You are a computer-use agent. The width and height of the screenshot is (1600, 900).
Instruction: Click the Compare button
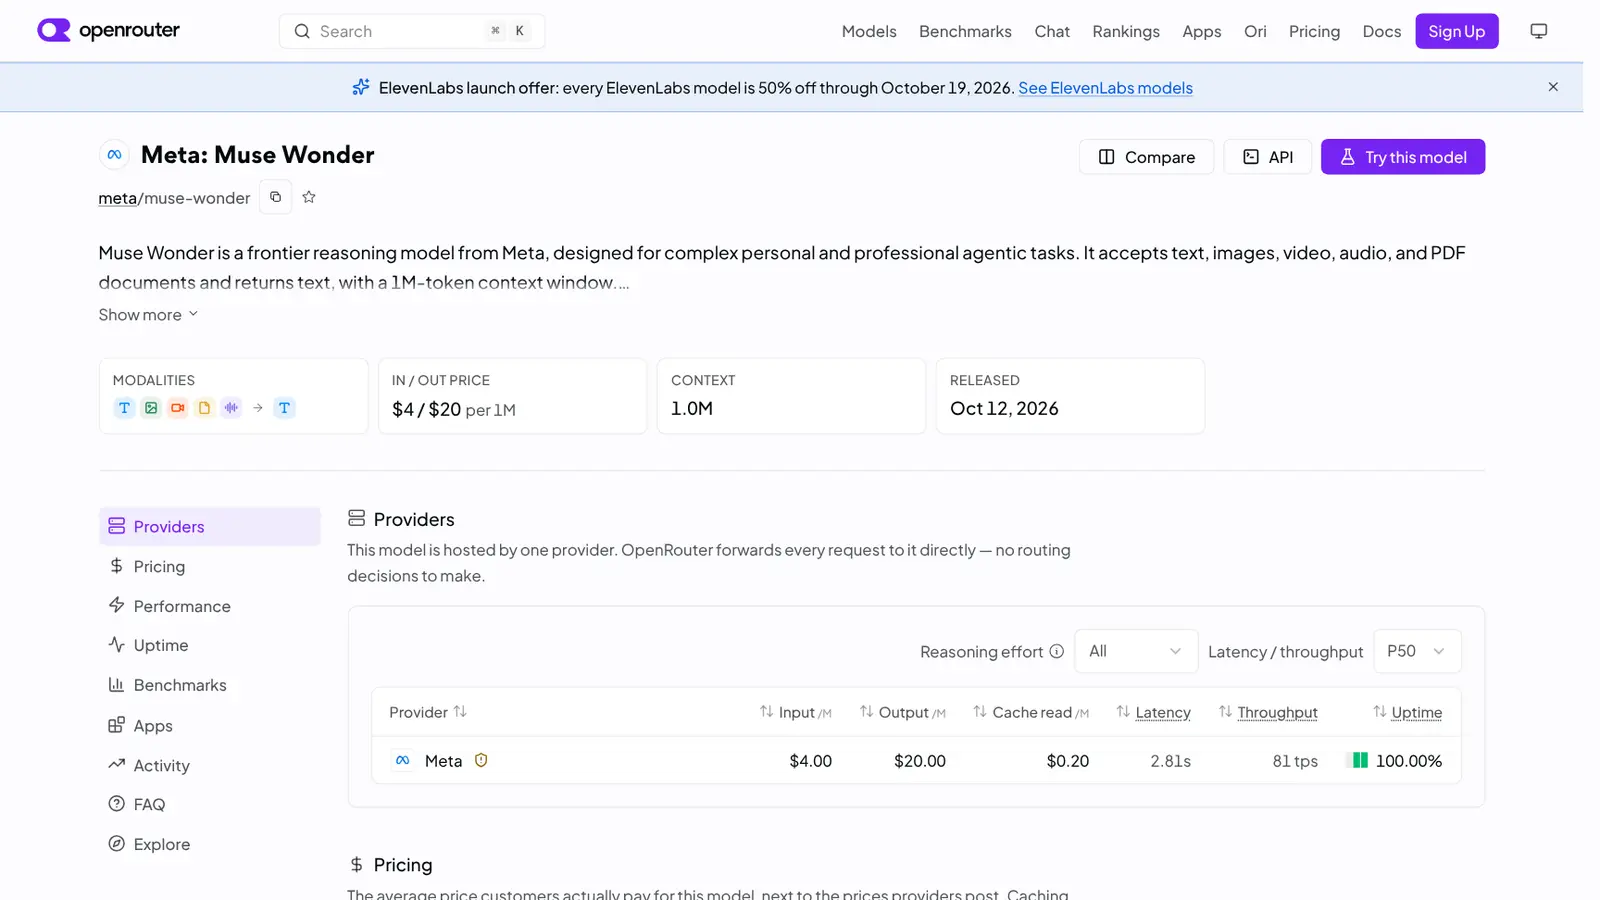point(1146,157)
